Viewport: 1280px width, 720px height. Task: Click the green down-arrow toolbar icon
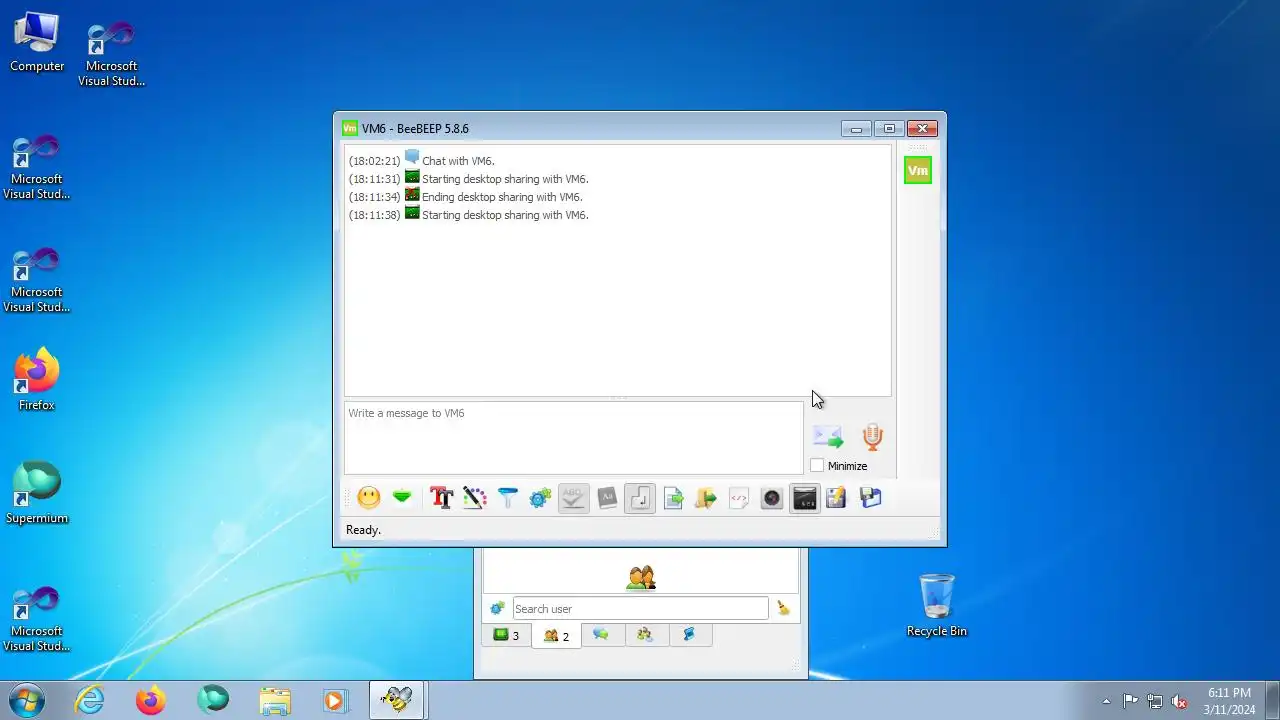tap(402, 497)
